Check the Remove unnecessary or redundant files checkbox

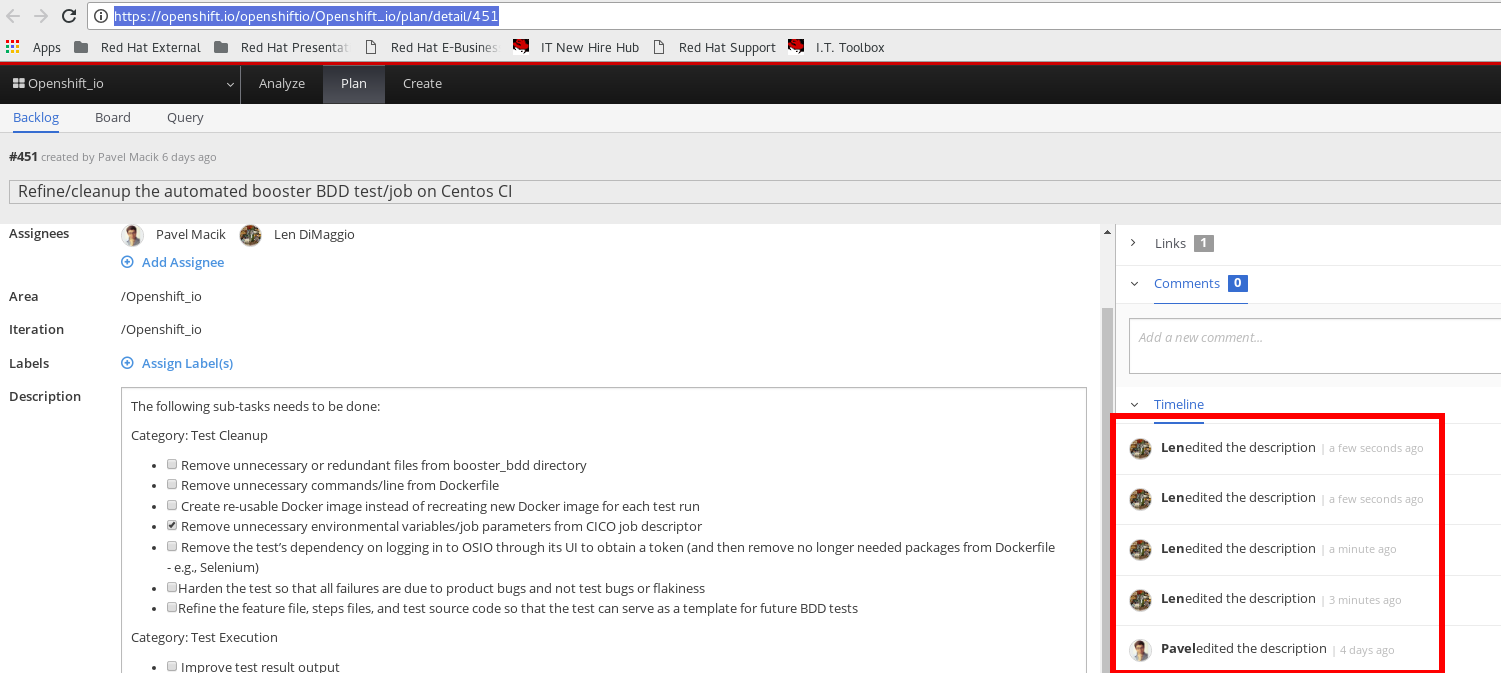click(171, 463)
